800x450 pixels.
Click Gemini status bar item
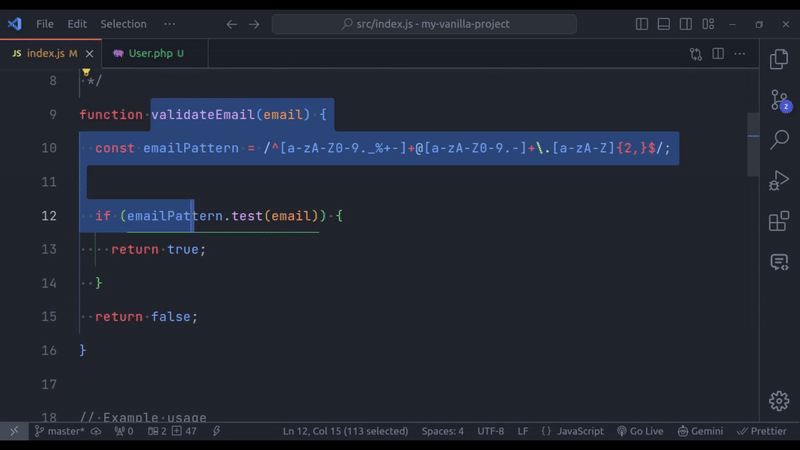pos(701,431)
